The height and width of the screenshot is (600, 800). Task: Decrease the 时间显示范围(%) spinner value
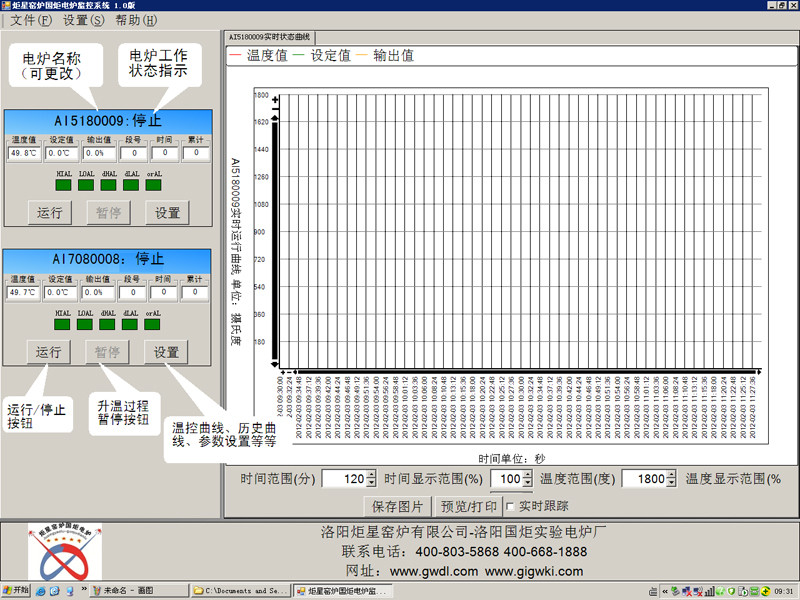(x=528, y=484)
